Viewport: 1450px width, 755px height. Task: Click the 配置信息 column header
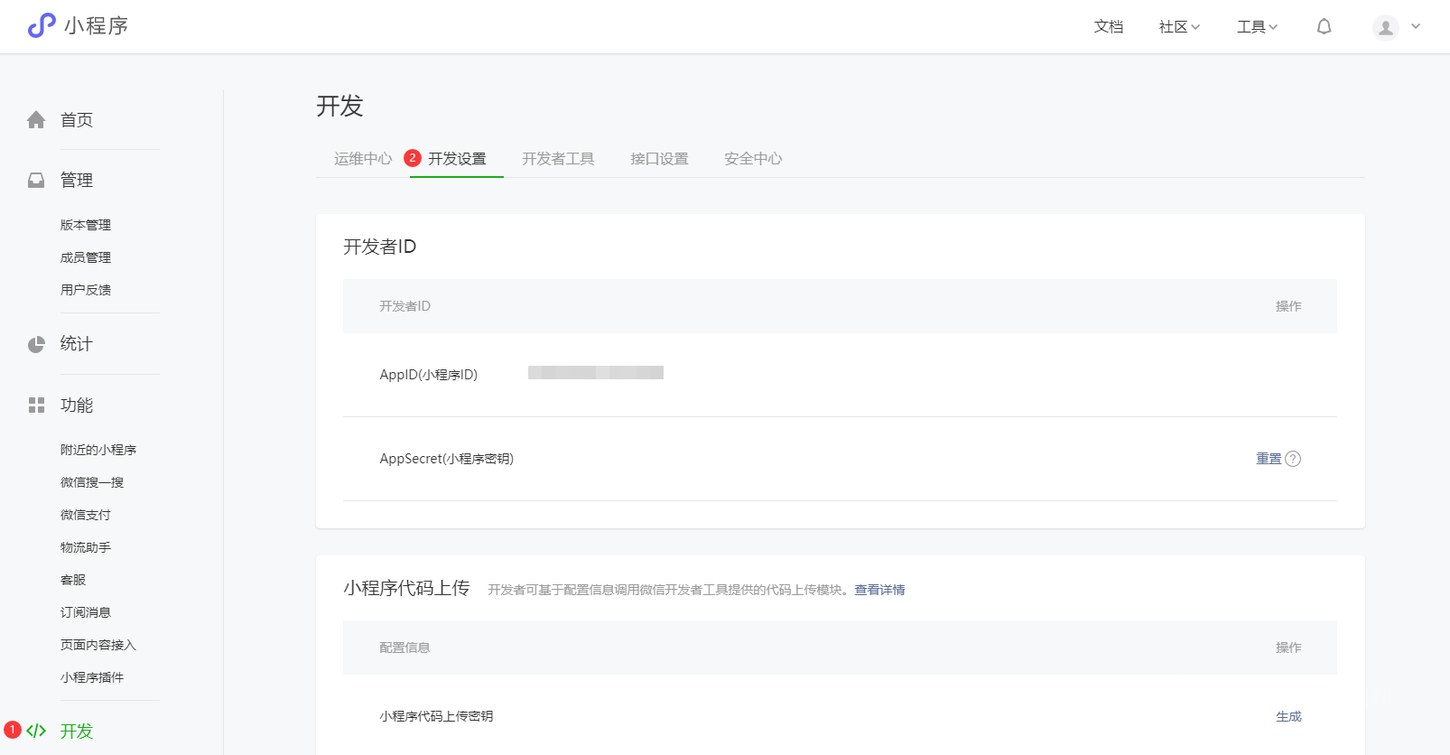pos(405,648)
